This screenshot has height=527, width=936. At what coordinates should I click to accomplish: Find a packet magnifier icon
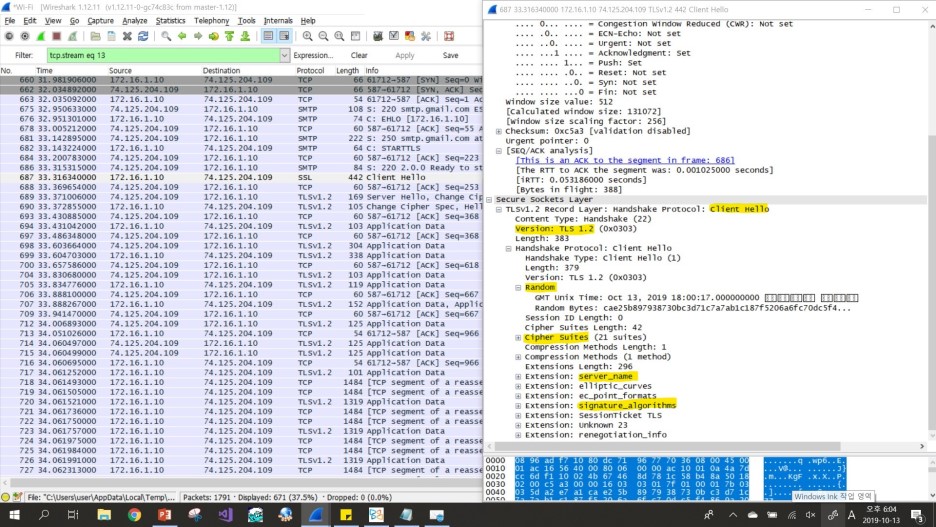(x=166, y=36)
